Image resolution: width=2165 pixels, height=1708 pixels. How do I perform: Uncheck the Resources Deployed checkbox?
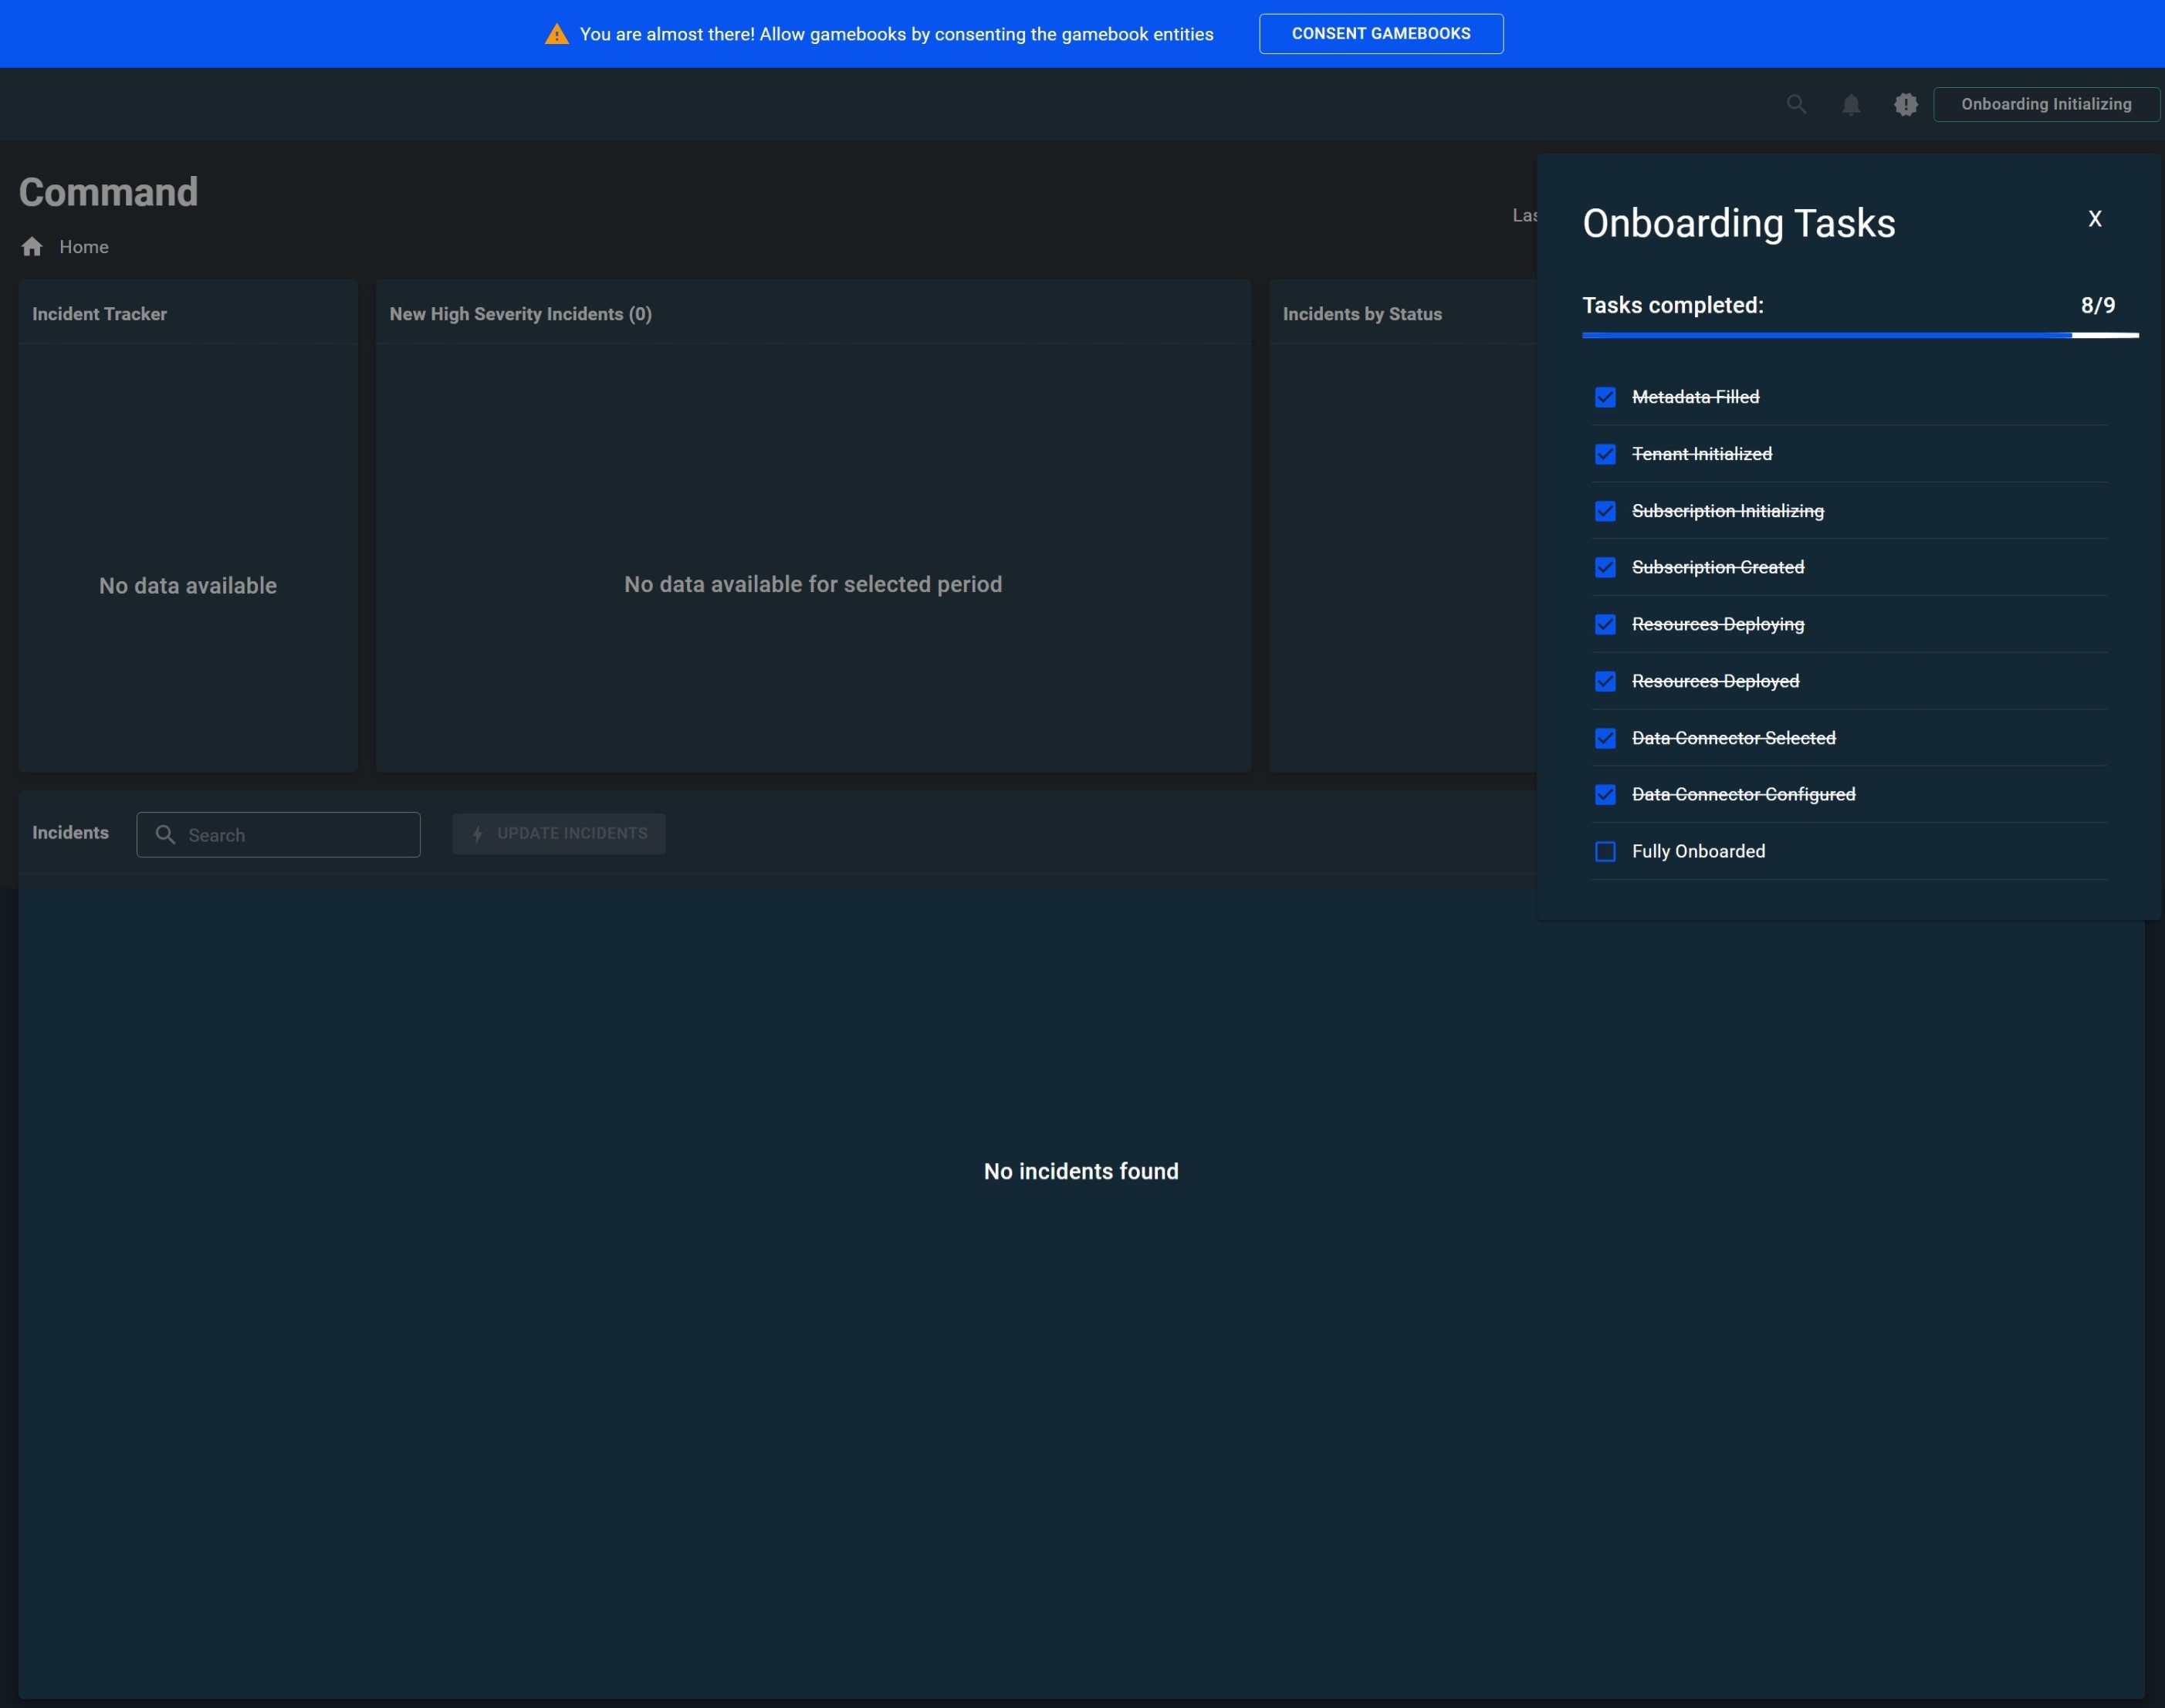tap(1605, 681)
